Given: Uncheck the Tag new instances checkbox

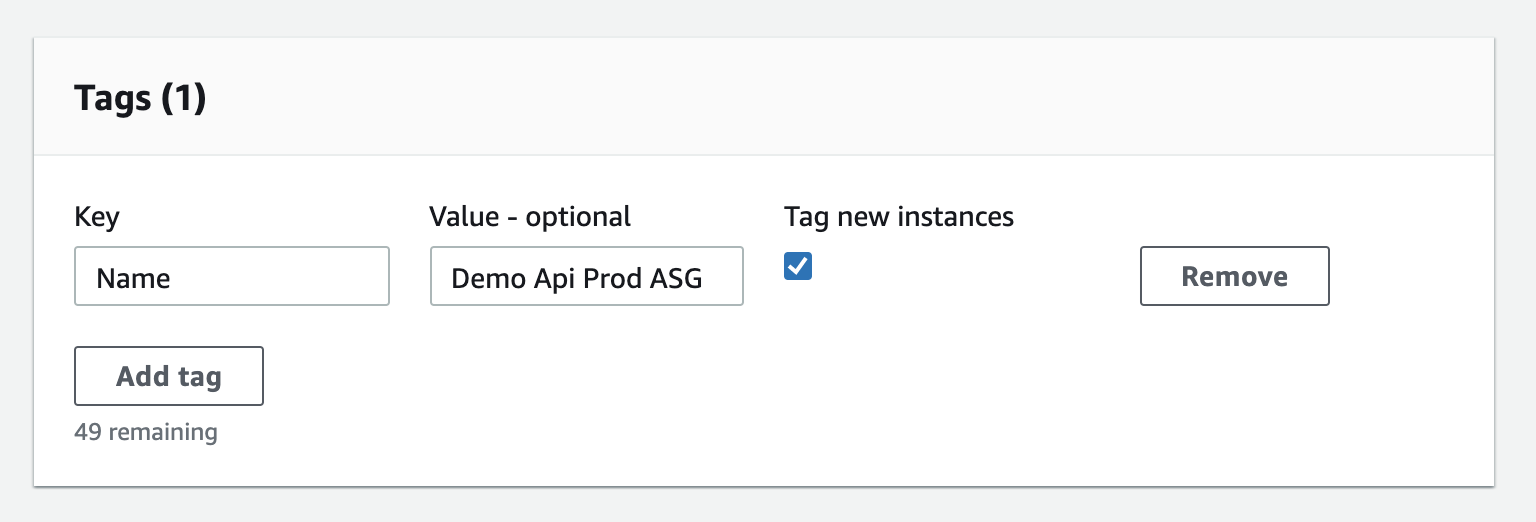Looking at the screenshot, I should pyautogui.click(x=798, y=266).
